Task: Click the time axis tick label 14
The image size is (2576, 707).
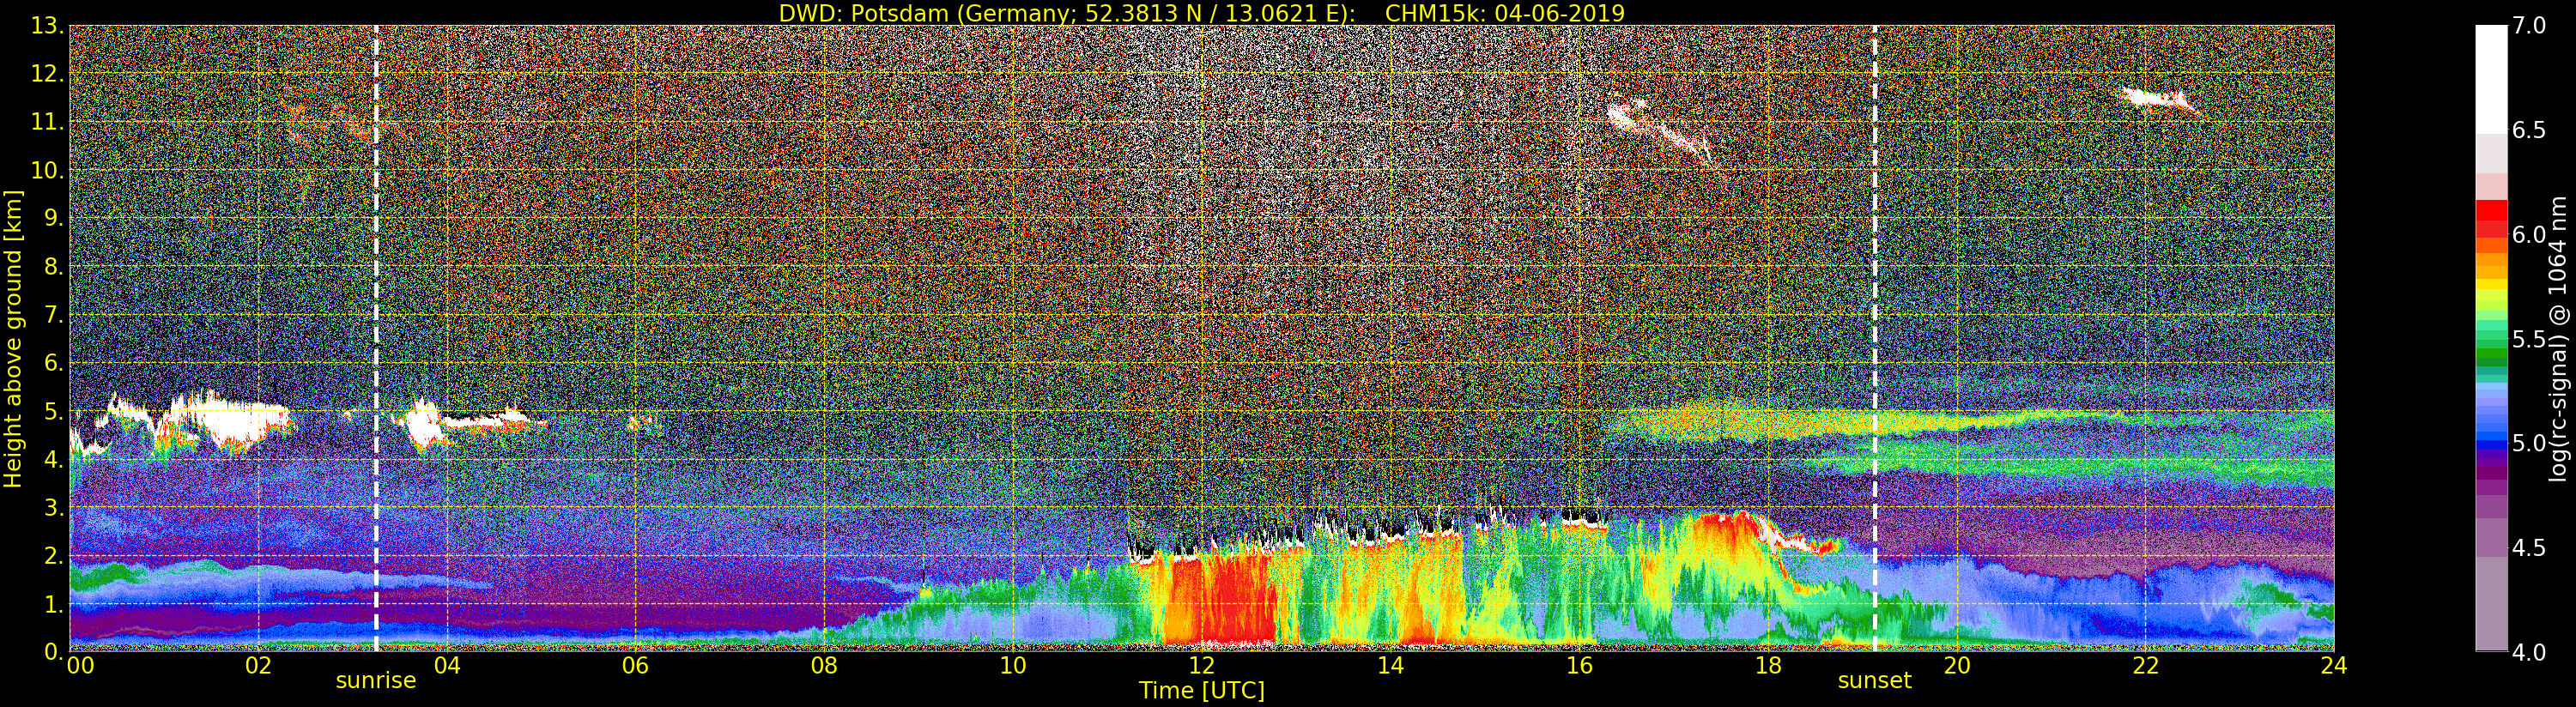Action: tap(1390, 666)
